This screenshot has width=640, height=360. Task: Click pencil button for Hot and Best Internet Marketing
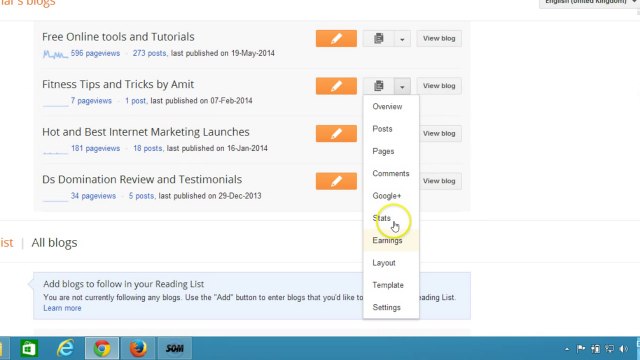click(336, 133)
